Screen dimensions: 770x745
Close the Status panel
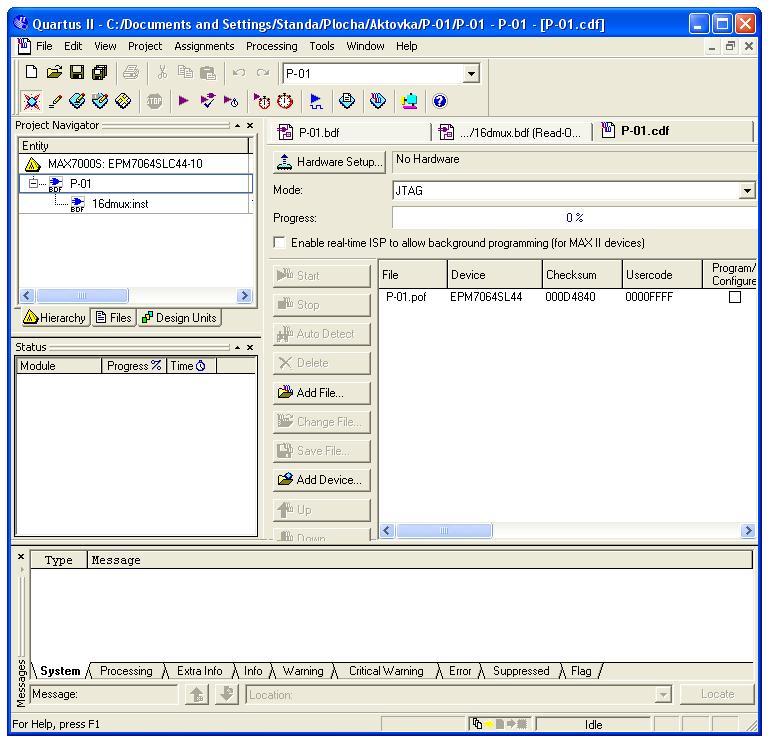250,348
